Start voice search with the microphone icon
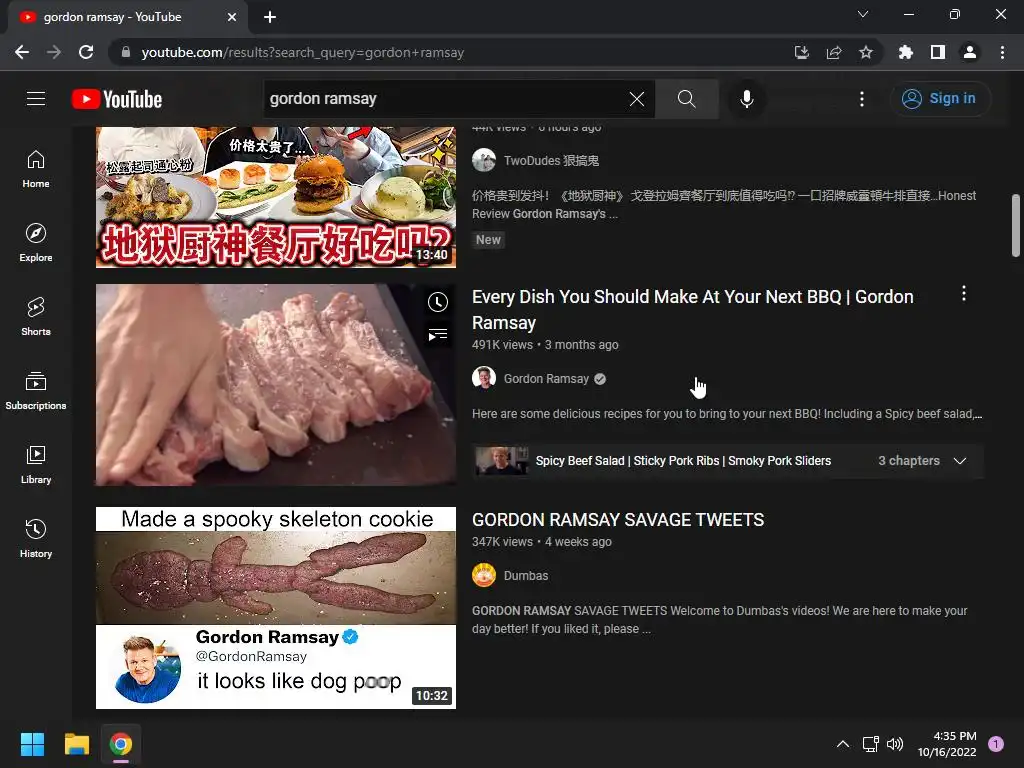 click(746, 99)
